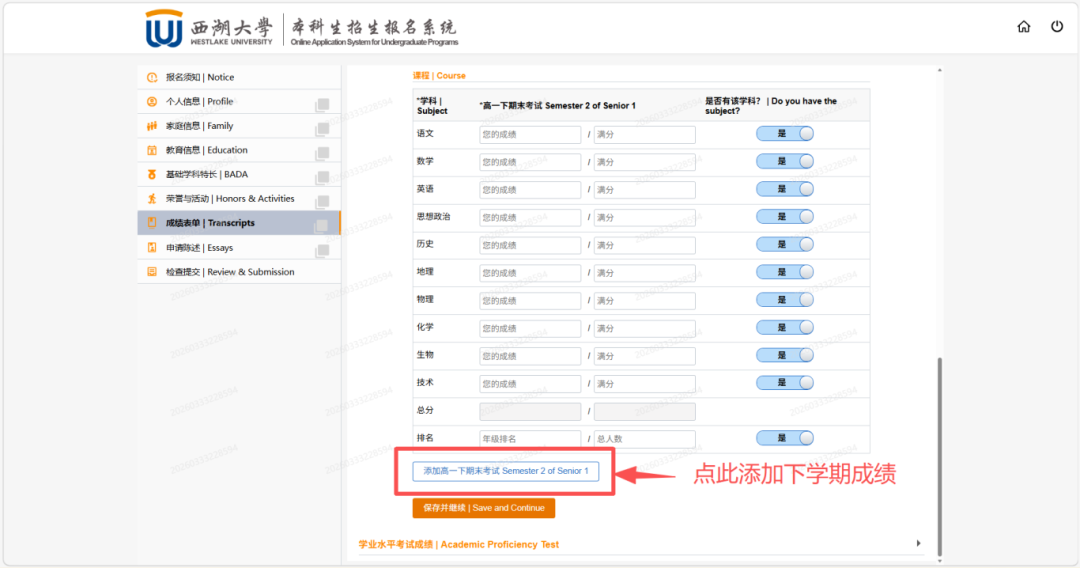Click the Family people icon
This screenshot has height=568, width=1080.
tap(152, 126)
